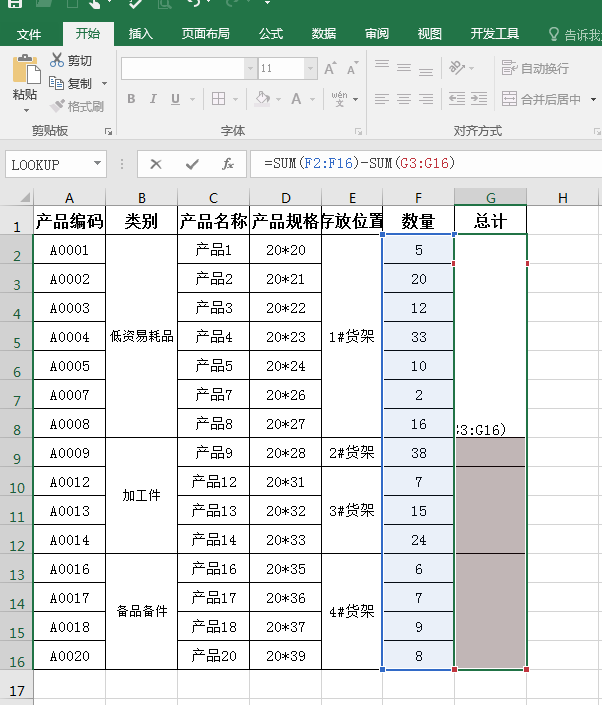
Task: Switch to the 数据 tab
Action: 324,34
